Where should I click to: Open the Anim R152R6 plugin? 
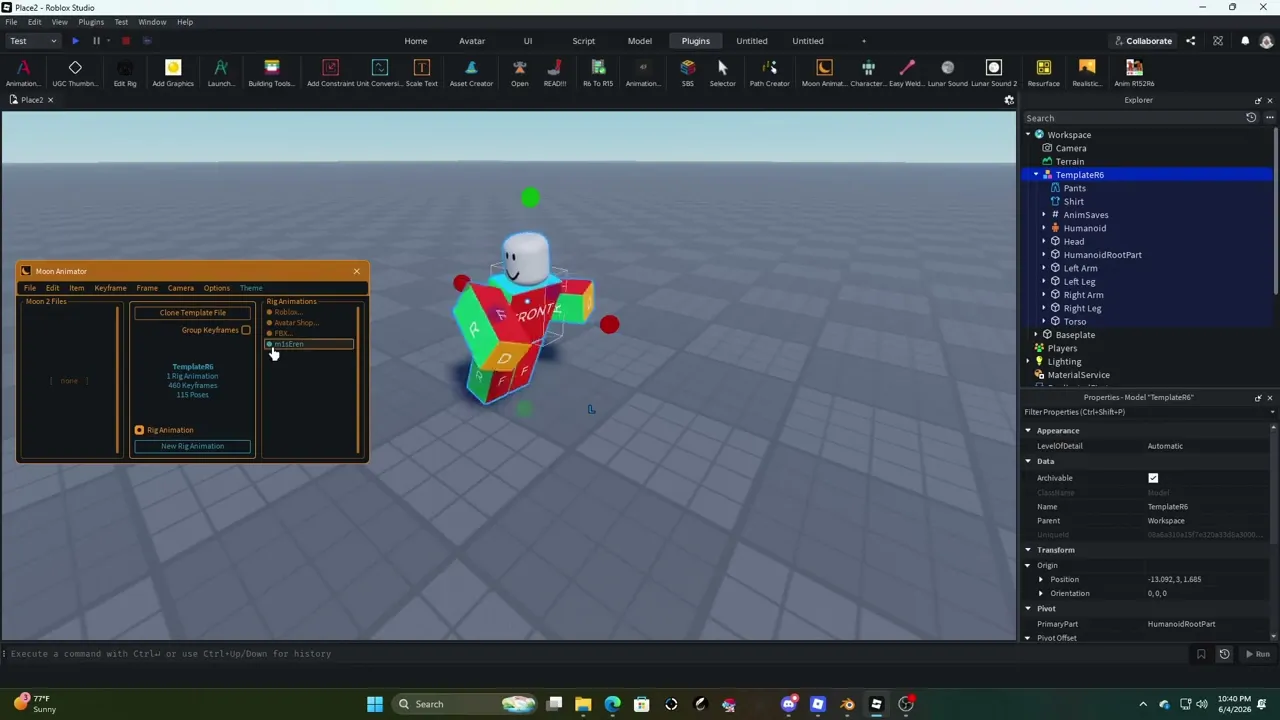(1134, 72)
